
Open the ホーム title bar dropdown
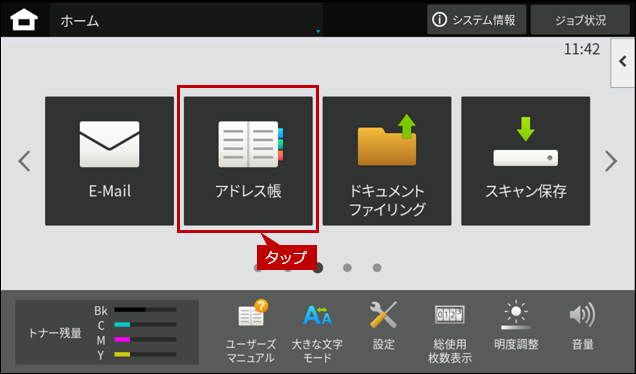(x=186, y=20)
